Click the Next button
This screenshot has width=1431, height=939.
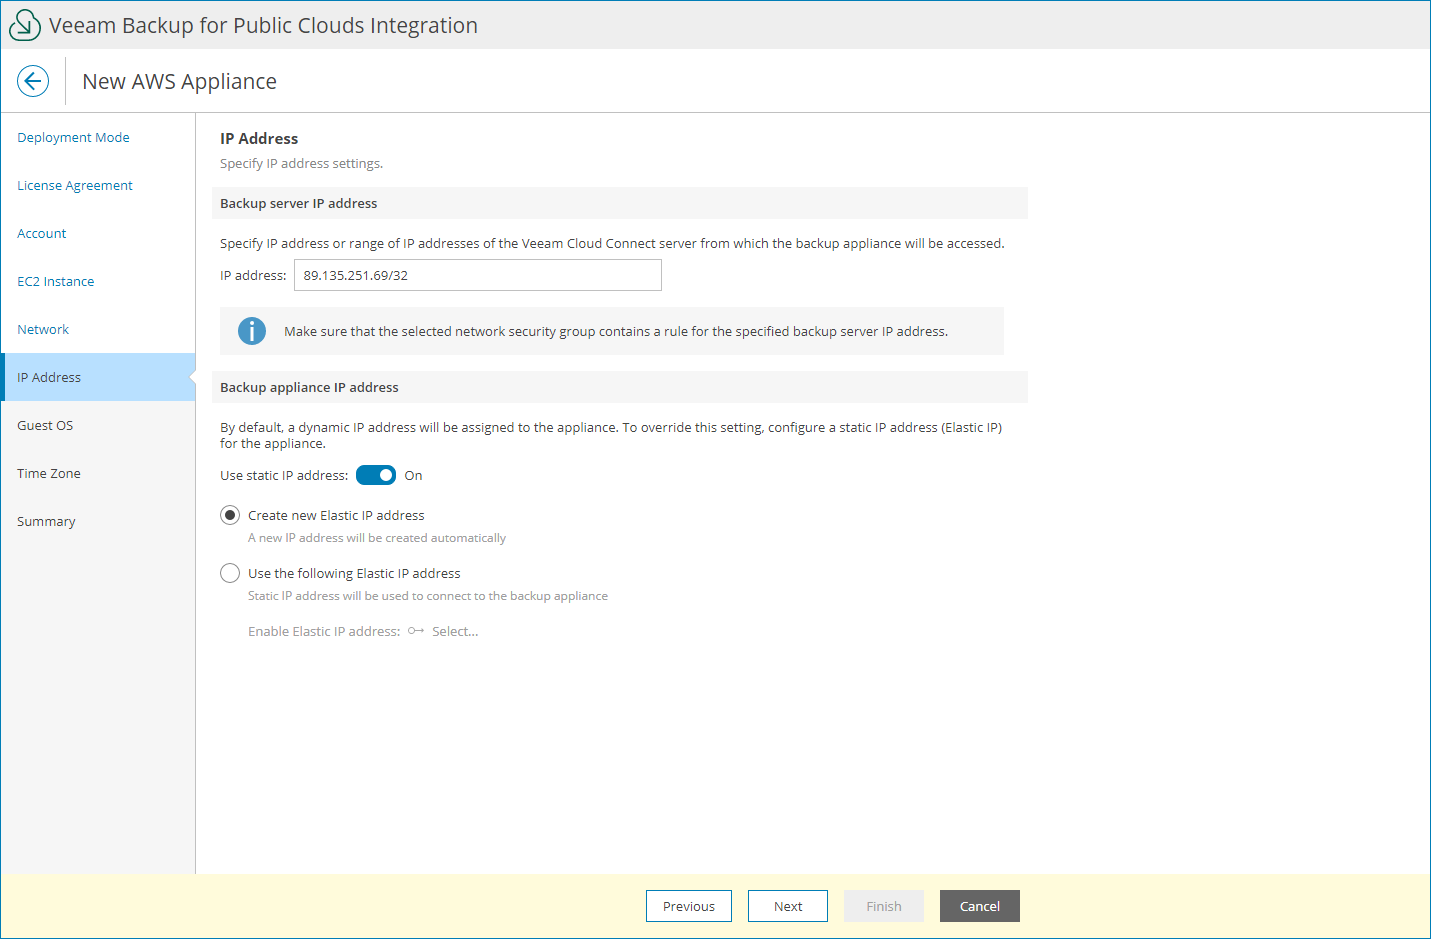(x=787, y=906)
